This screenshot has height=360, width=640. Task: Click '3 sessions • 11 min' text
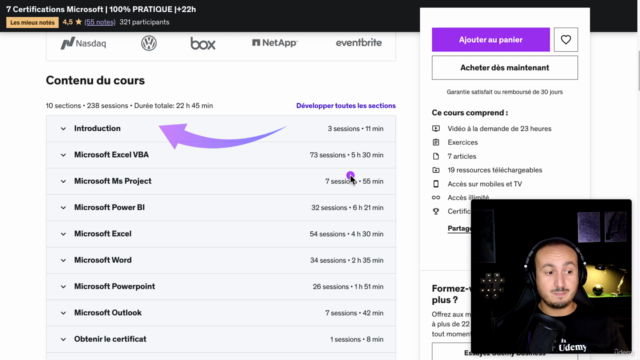[356, 129]
